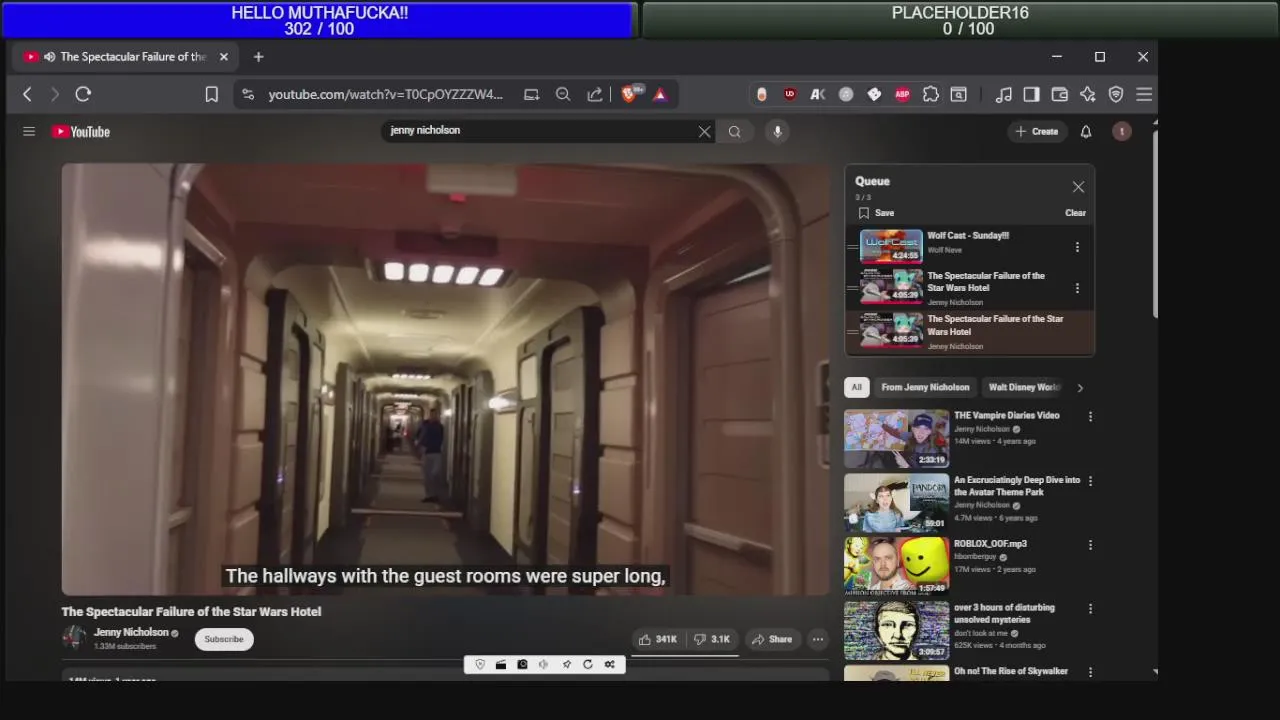Open Avatar Theme Park deep dive video title

click(x=1017, y=486)
